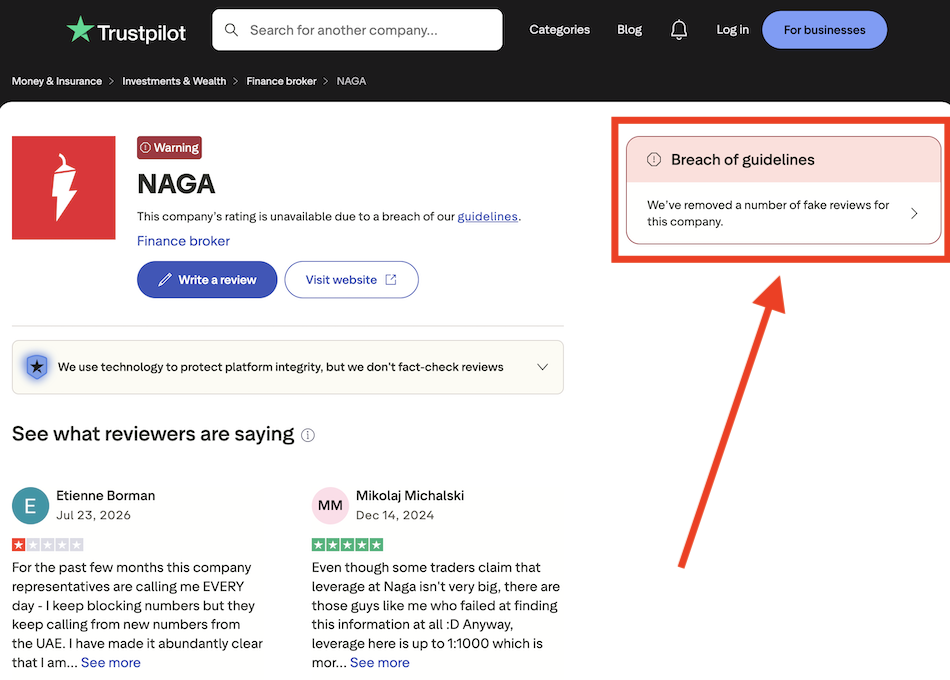Click Log in
The image size is (950, 680).
click(732, 30)
